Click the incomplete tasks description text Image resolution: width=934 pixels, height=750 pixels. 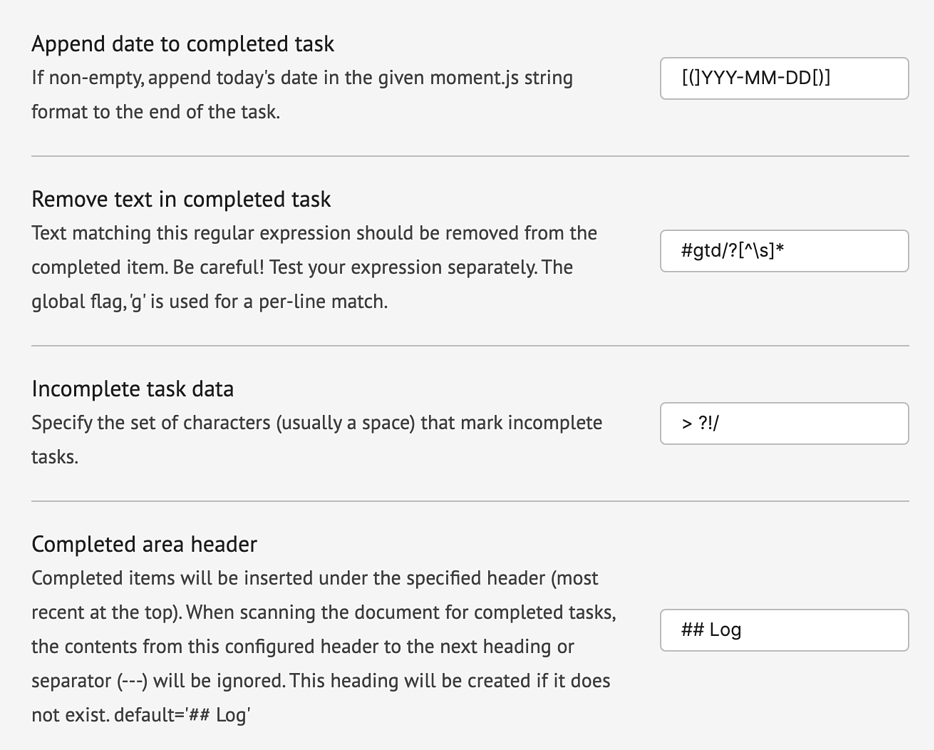[316, 439]
